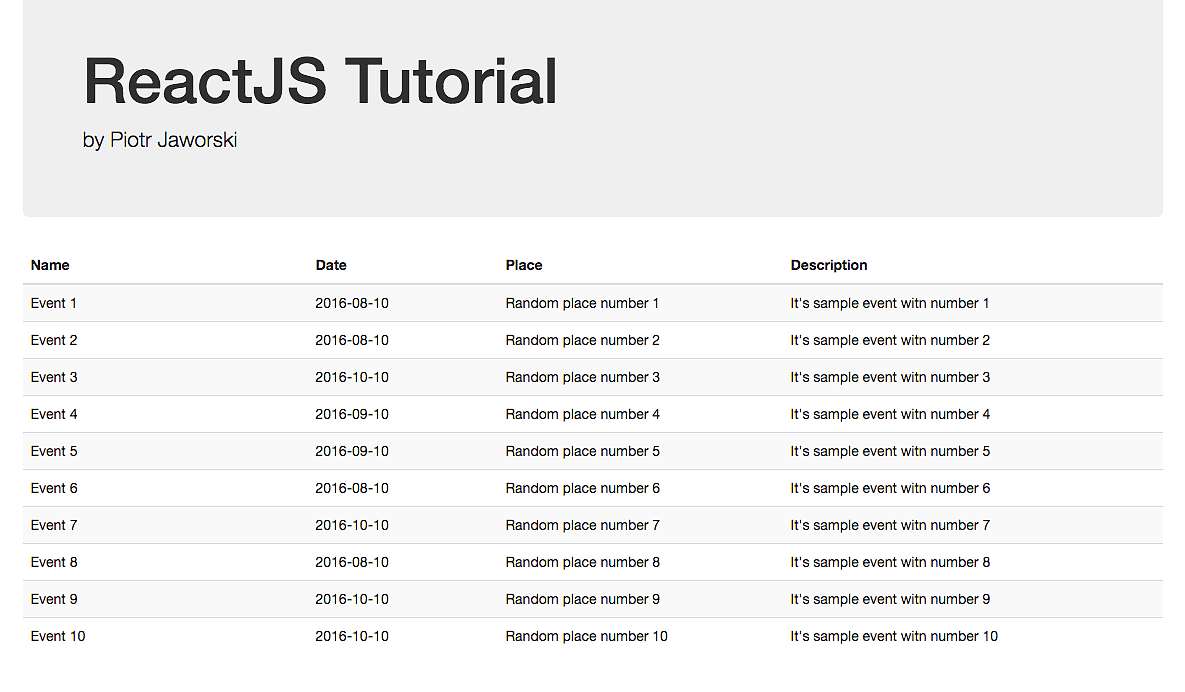Select the 'Event 6' name cell
Image resolution: width=1185 pixels, height=692 pixels.
point(54,488)
